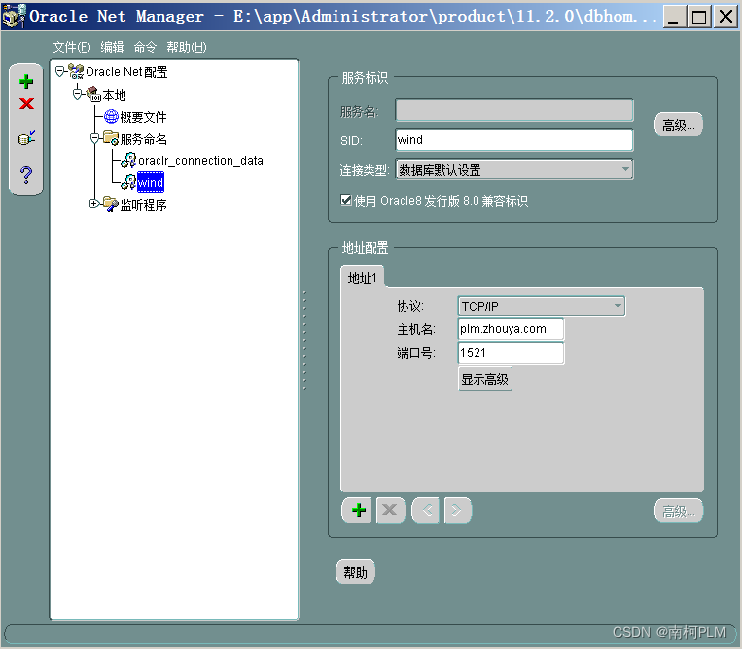
Task: Click the 监听程序 folder icon
Action: coord(111,204)
